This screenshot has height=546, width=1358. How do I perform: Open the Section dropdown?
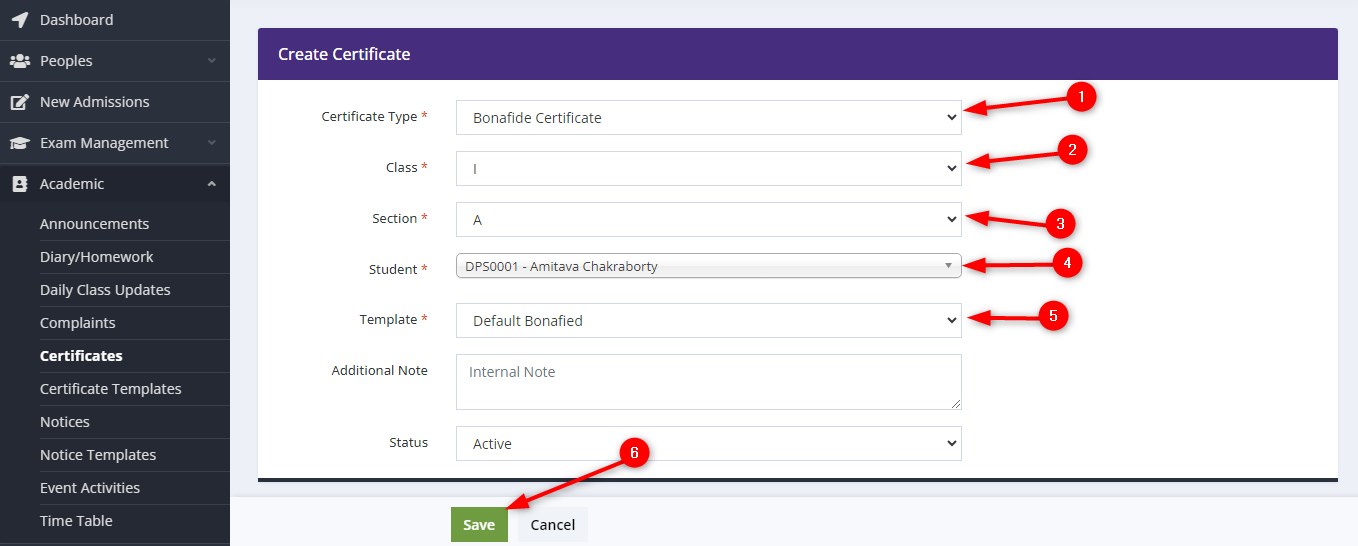[x=708, y=219]
